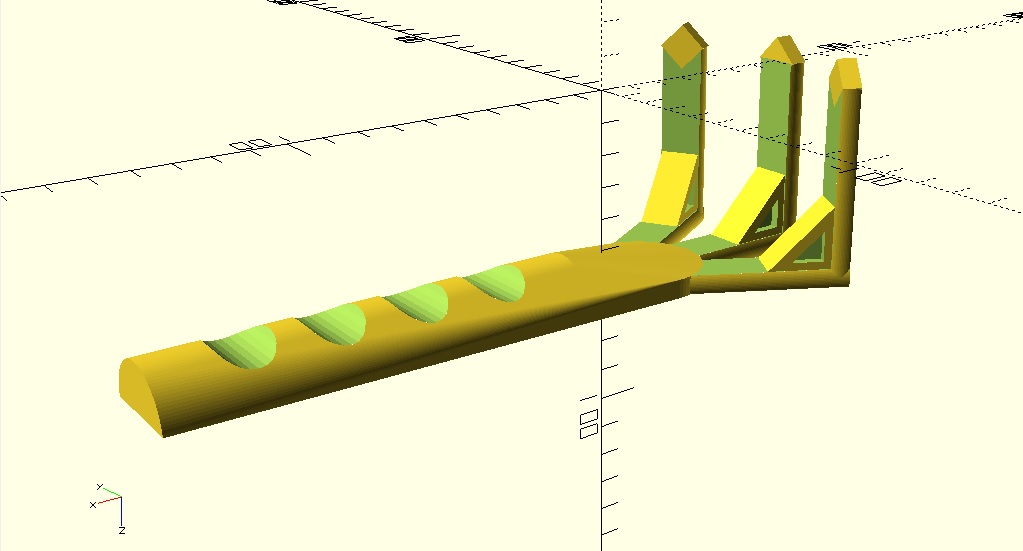This screenshot has height=551, width=1023.
Task: Click the pointed tip of right prong
Action: [846, 74]
